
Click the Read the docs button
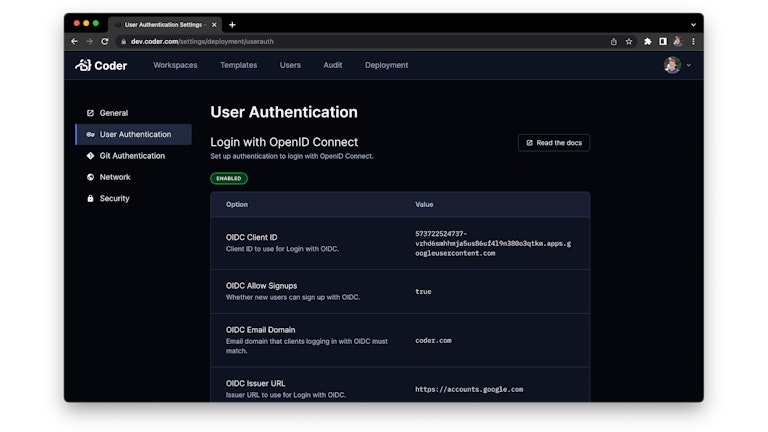(x=554, y=143)
